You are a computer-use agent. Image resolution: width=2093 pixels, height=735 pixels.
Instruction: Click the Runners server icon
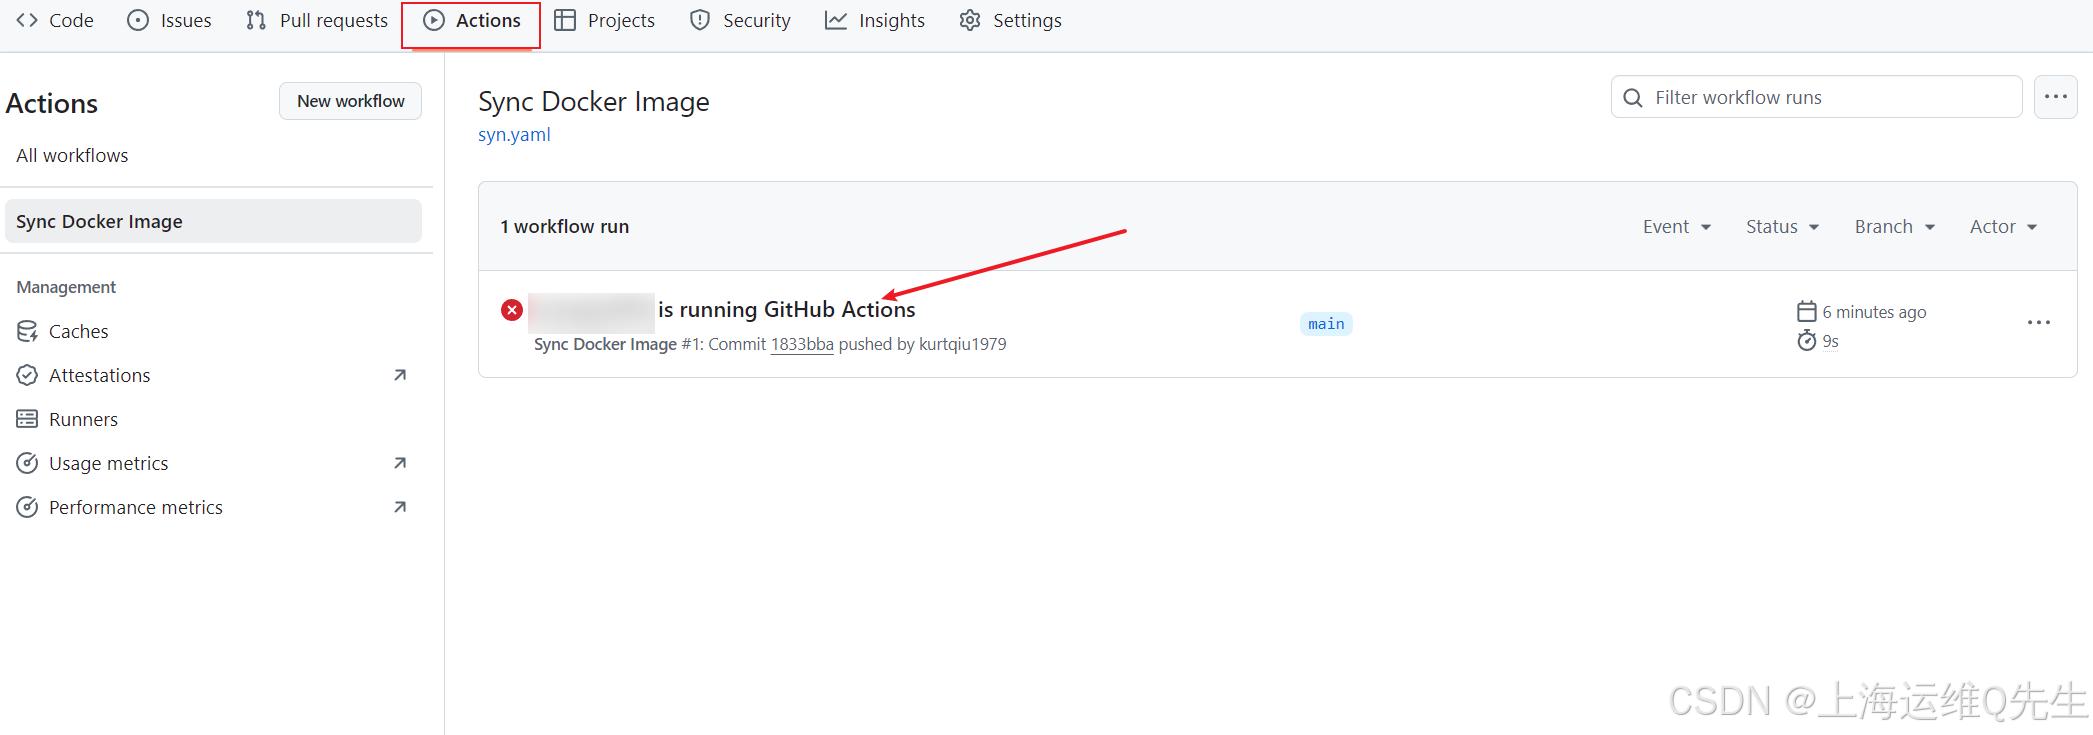(x=27, y=419)
